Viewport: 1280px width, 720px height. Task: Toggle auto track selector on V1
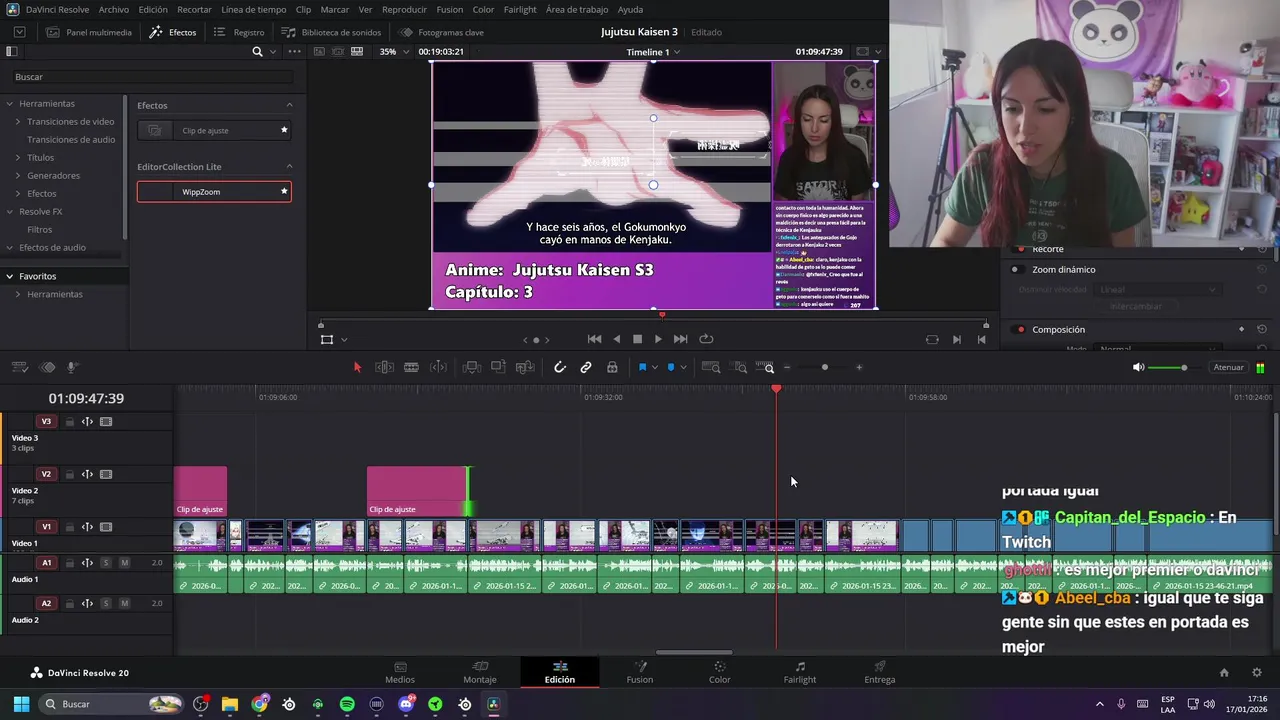tap(87, 527)
